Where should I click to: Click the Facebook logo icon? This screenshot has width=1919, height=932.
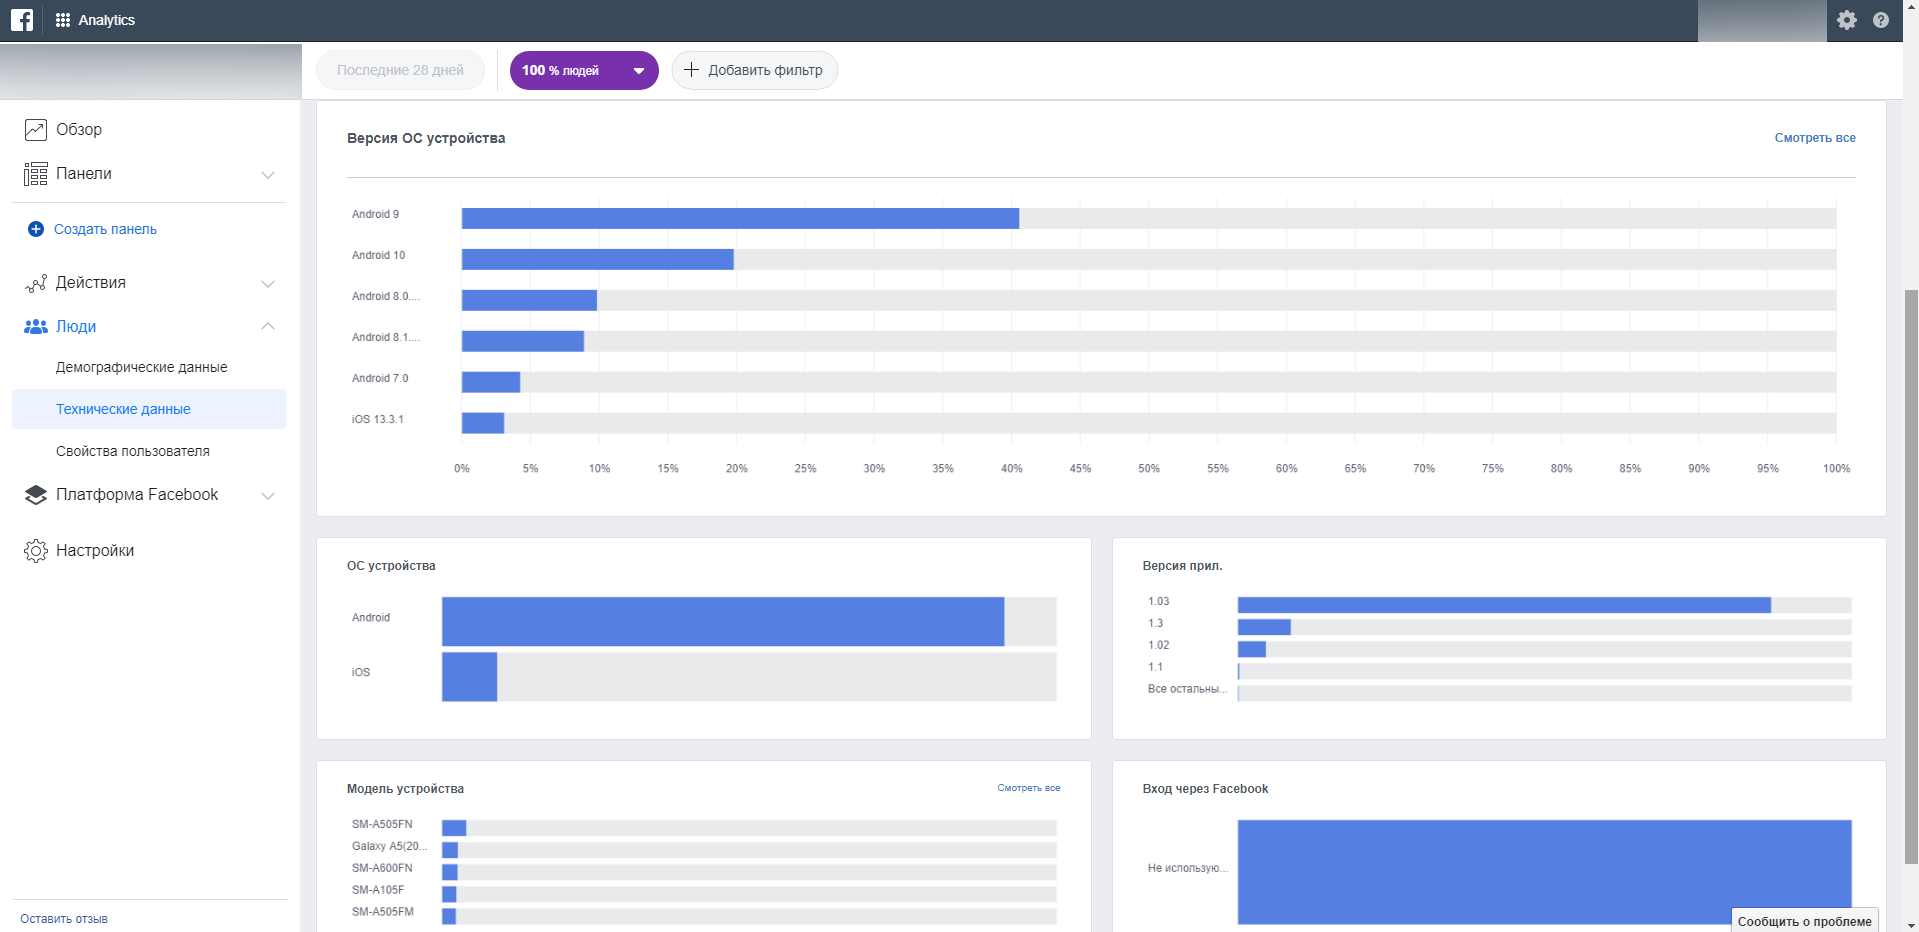[21, 20]
